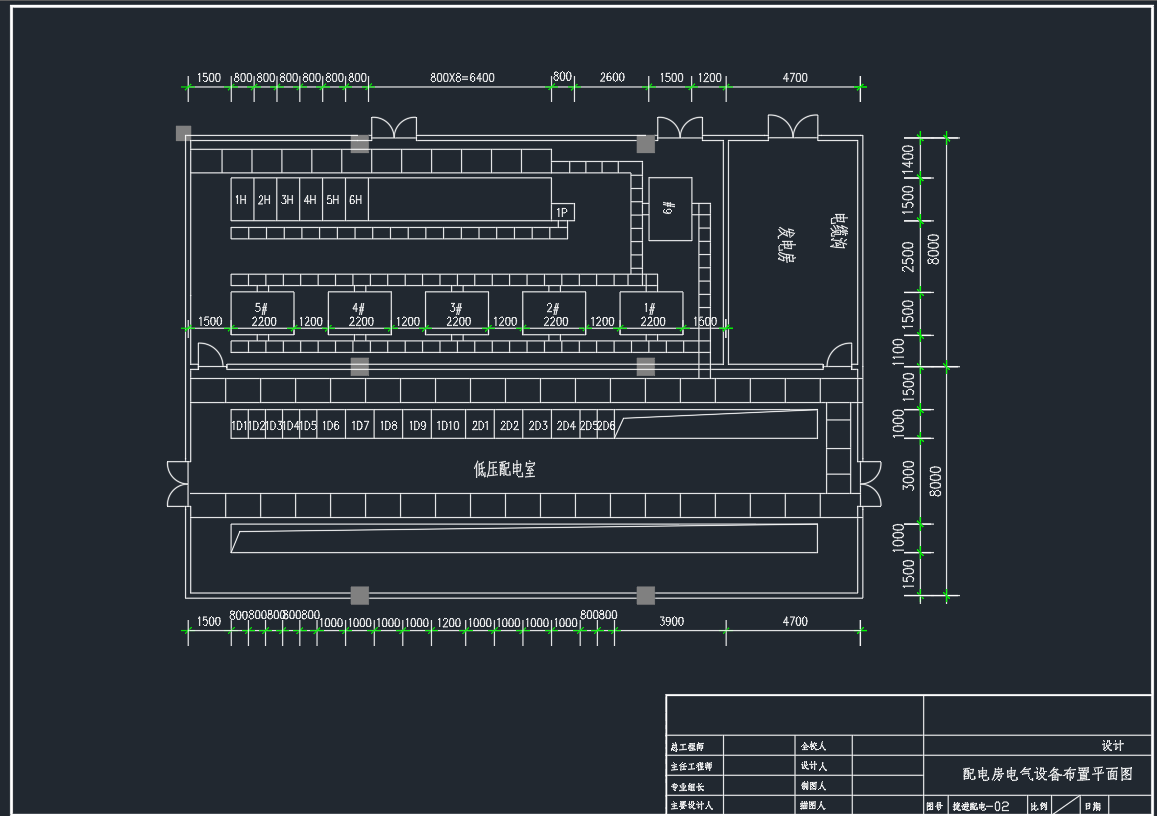The width and height of the screenshot is (1157, 816).
Task: Click the 1H cabinet in the top row
Action: (x=241, y=200)
